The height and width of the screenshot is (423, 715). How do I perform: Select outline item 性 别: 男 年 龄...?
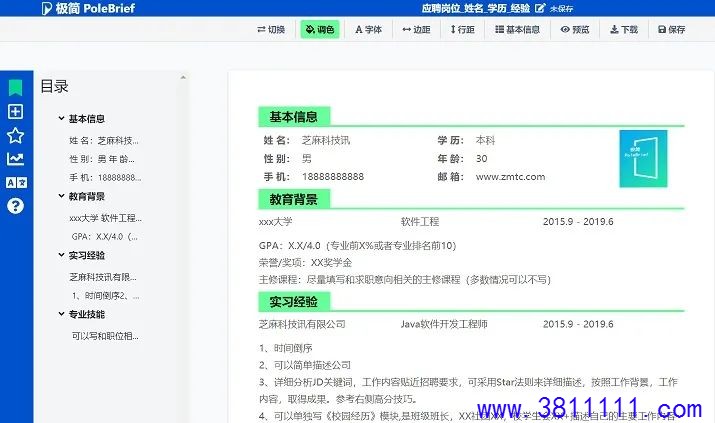pos(102,159)
